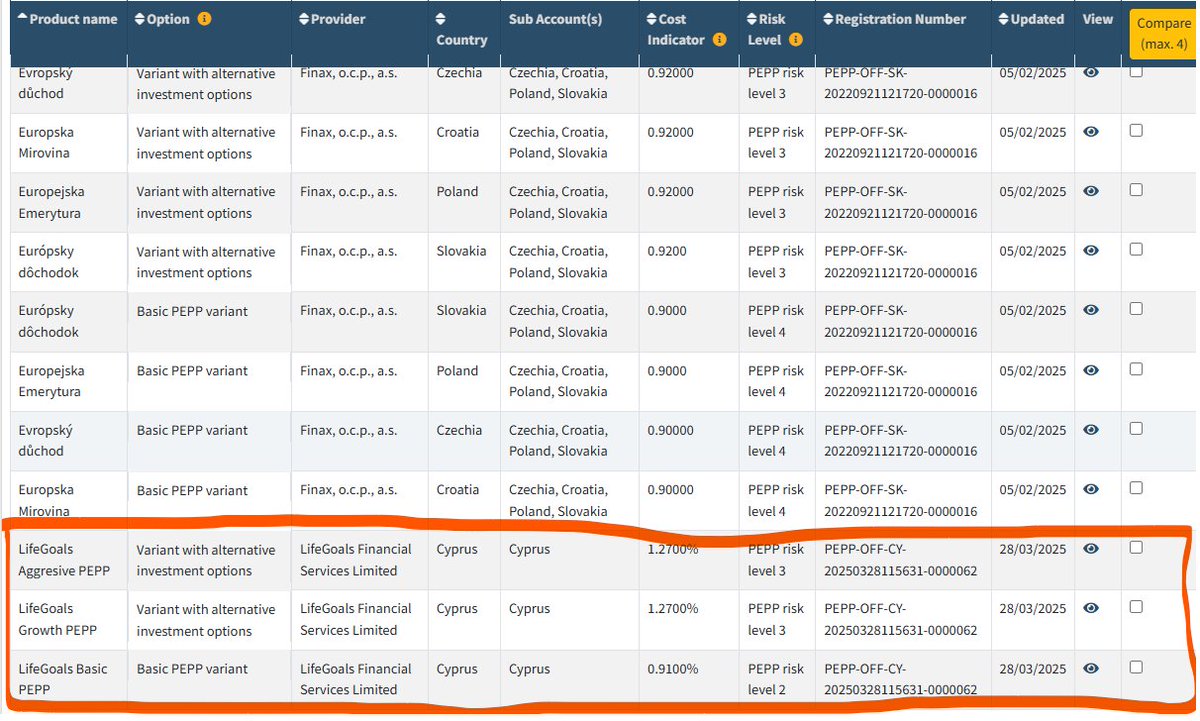Click 1.2700% cost in LifeGoals Growth PEPP row
The image size is (1200, 721).
click(673, 608)
